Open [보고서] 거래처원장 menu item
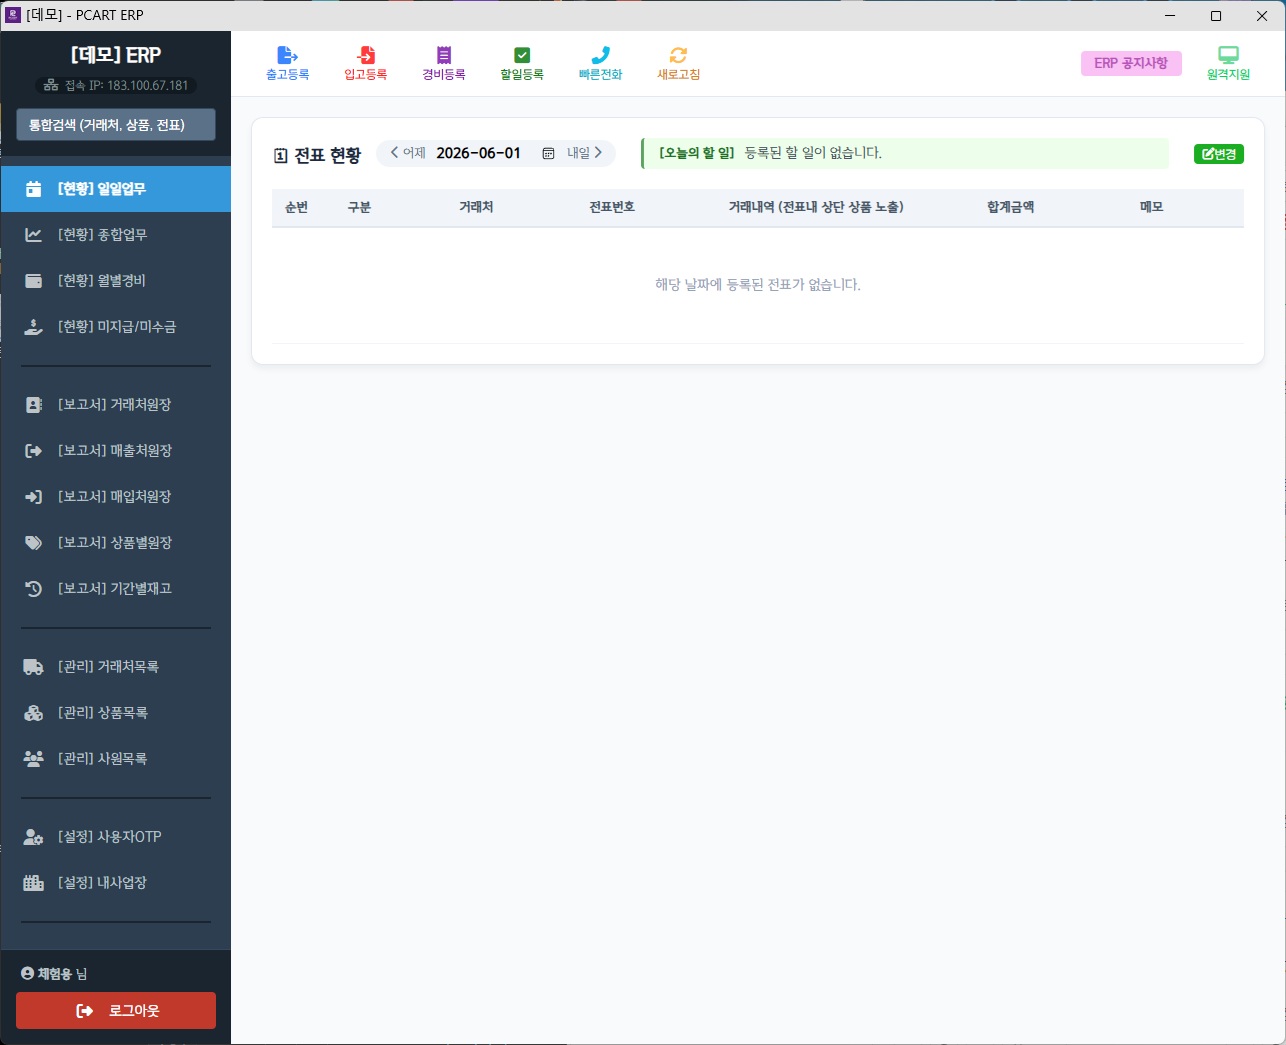The height and width of the screenshot is (1045, 1286). [116, 405]
